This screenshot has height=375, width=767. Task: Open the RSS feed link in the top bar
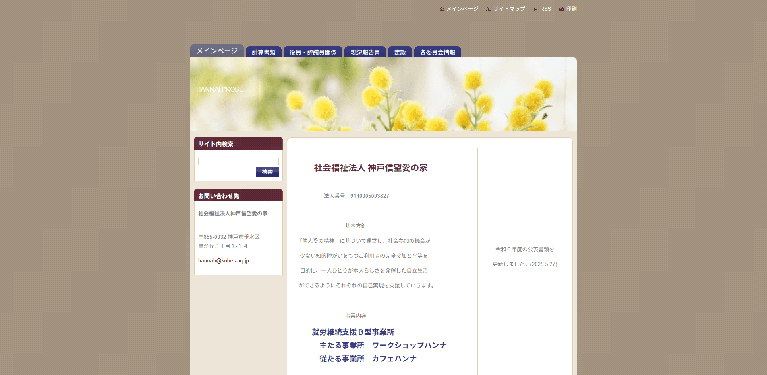[542, 9]
